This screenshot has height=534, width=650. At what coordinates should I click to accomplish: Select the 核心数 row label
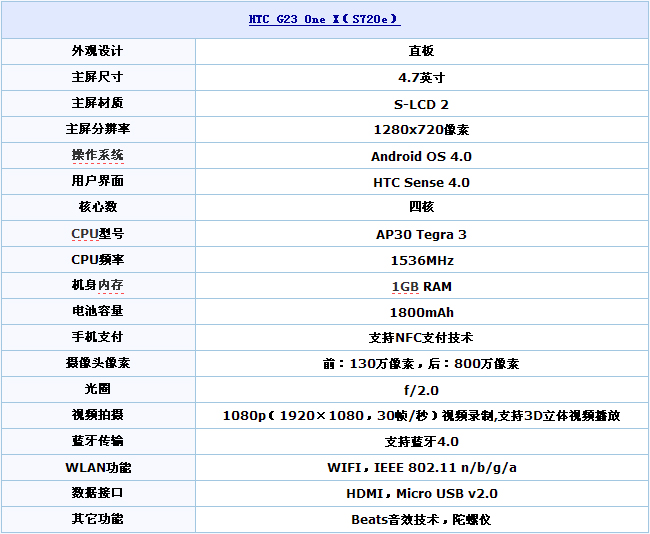click(x=98, y=207)
